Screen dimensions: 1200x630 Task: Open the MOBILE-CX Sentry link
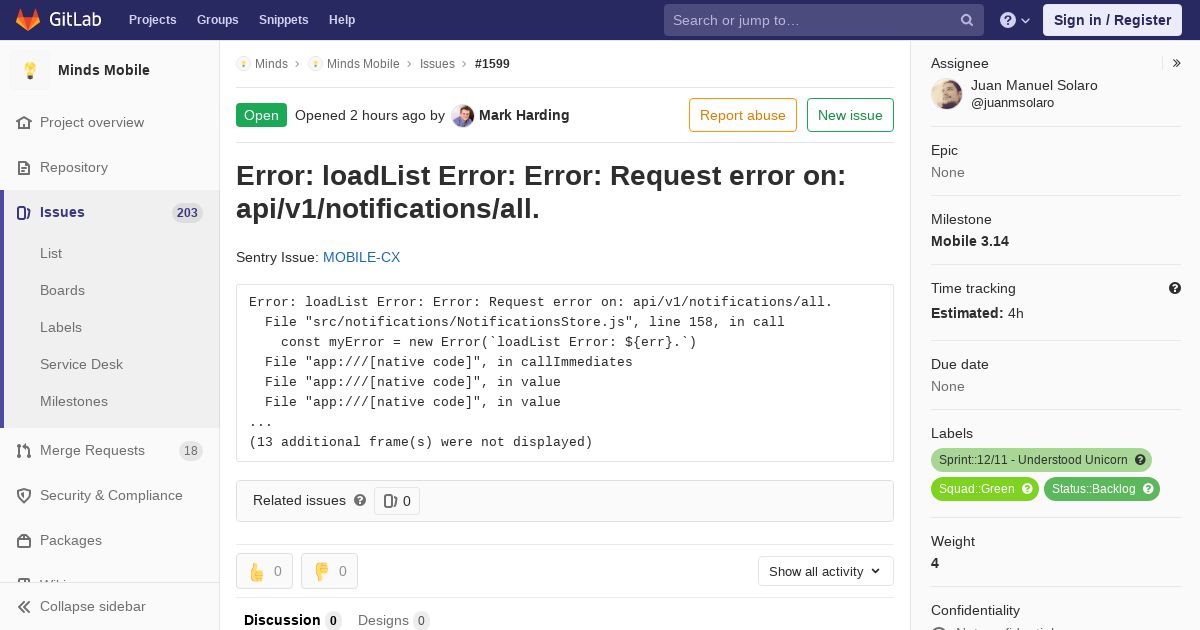pyautogui.click(x=361, y=257)
